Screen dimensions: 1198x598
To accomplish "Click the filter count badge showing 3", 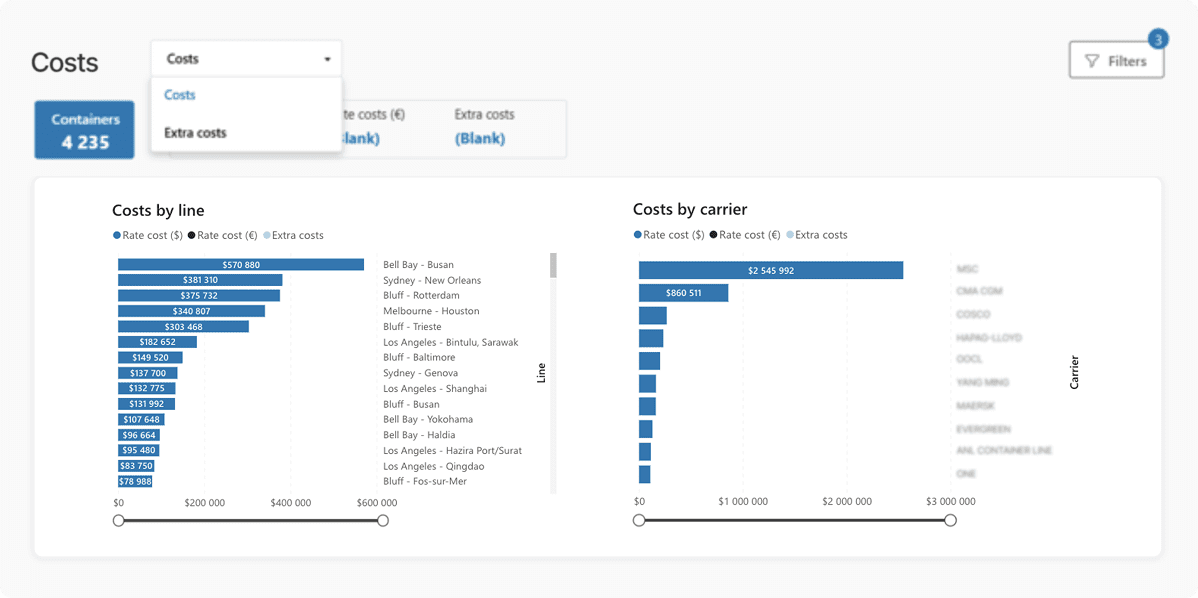I will (x=1158, y=40).
